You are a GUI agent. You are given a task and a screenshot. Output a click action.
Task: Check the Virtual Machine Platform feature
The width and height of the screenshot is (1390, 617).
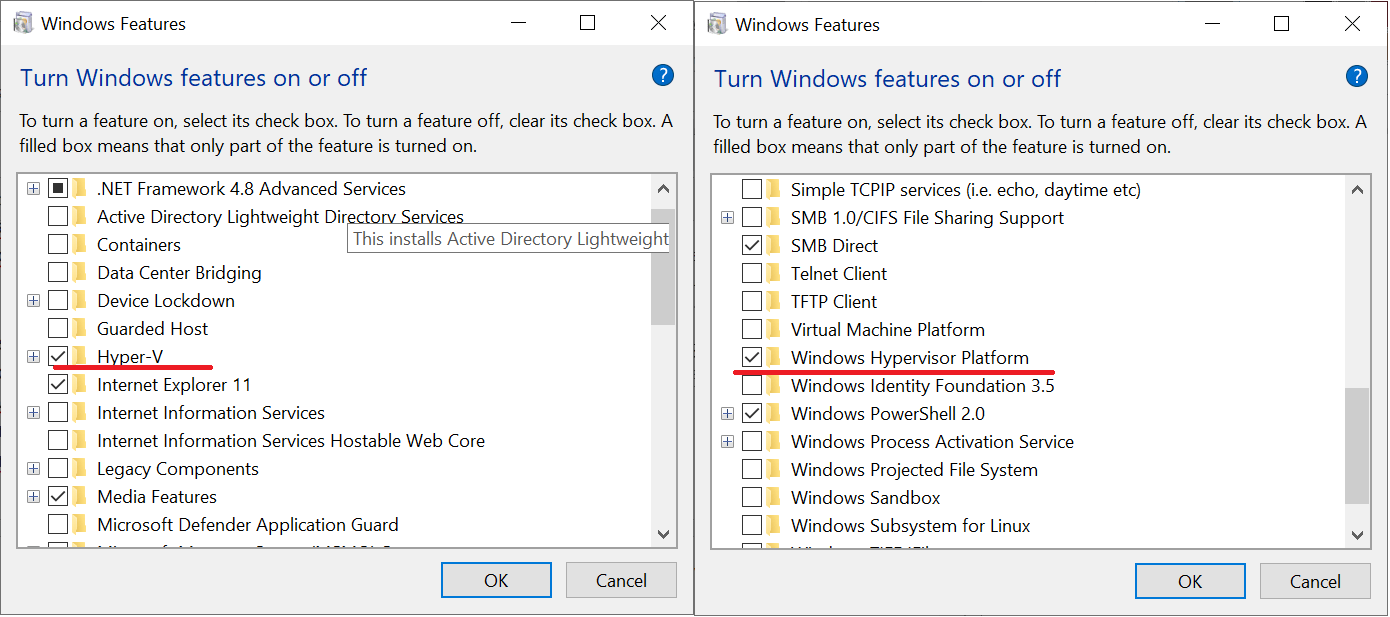tap(753, 329)
